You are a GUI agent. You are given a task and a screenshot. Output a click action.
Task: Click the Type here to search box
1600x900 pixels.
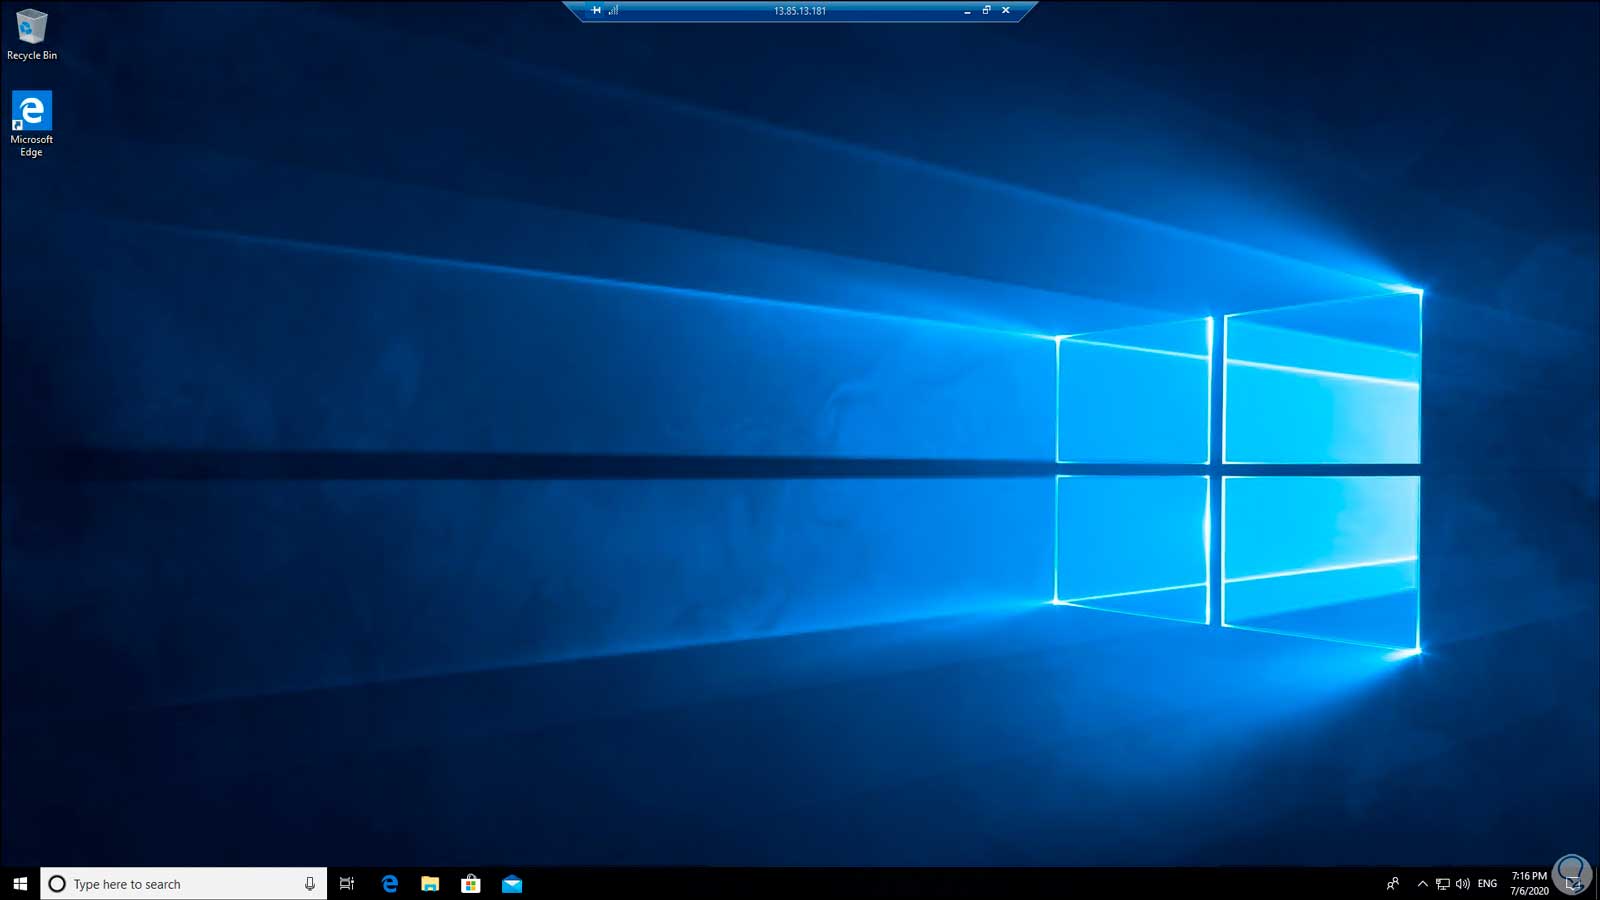coord(184,884)
